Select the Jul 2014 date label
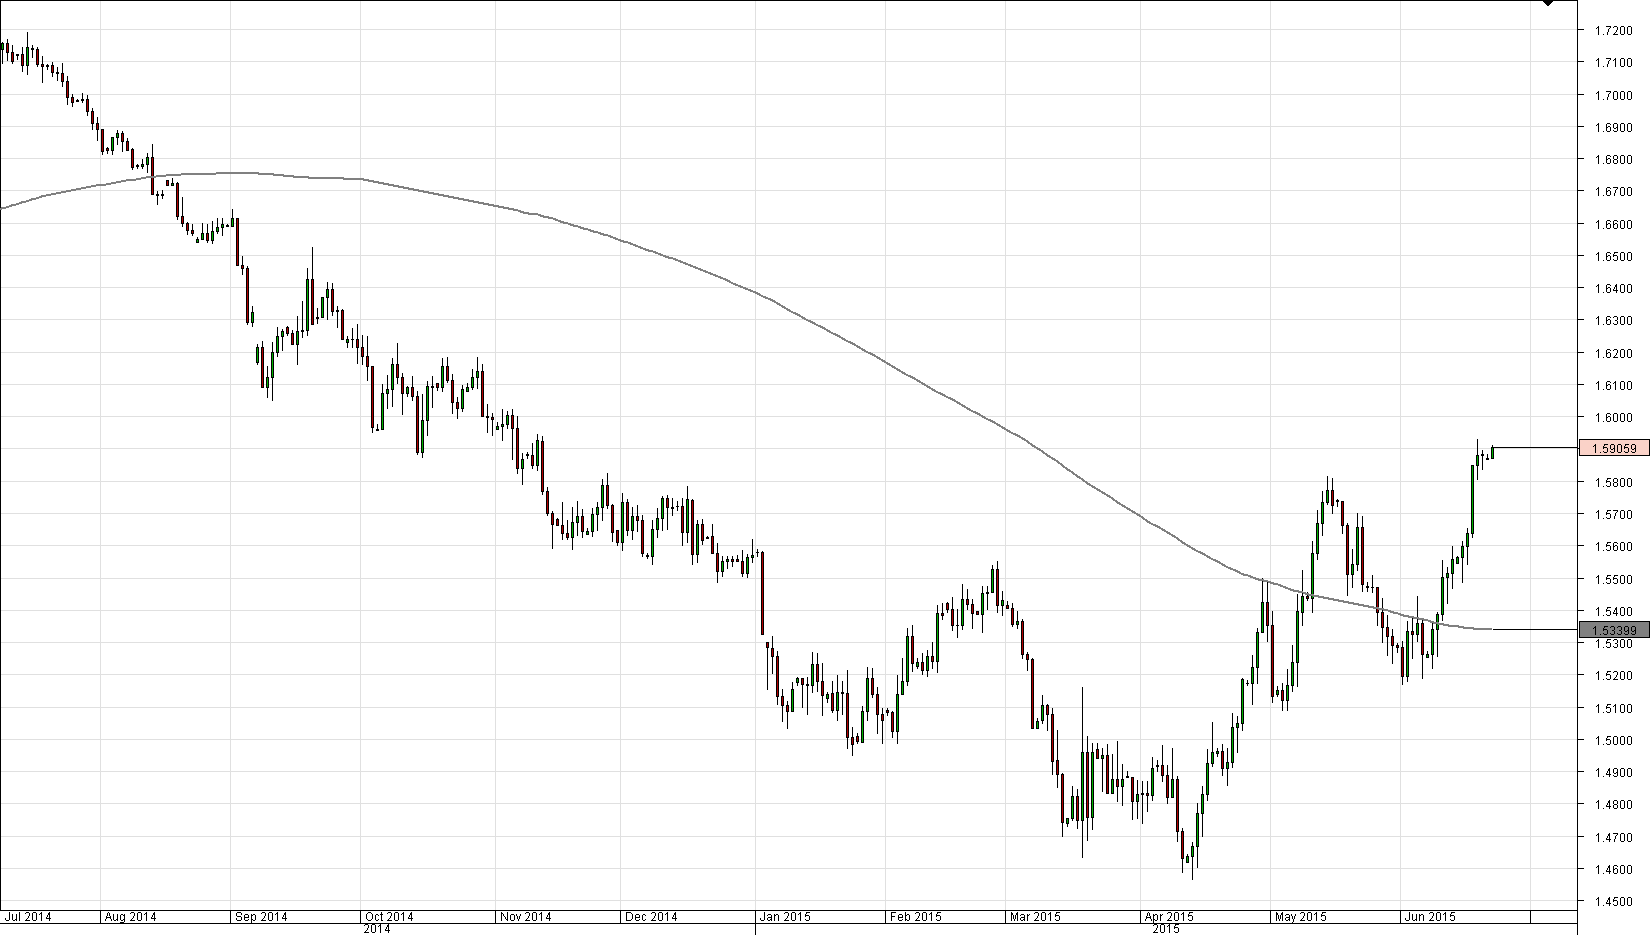 [x=29, y=916]
